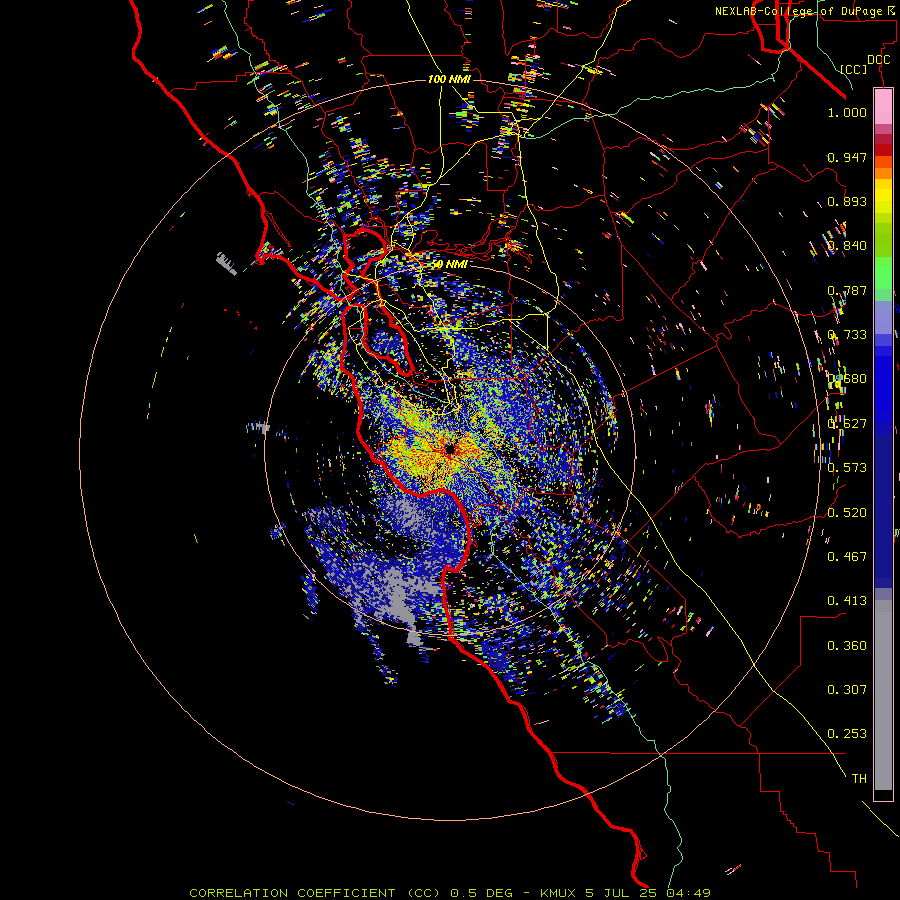Select the 0.787 scale value
This screenshot has width=900, height=900.
pyautogui.click(x=847, y=290)
